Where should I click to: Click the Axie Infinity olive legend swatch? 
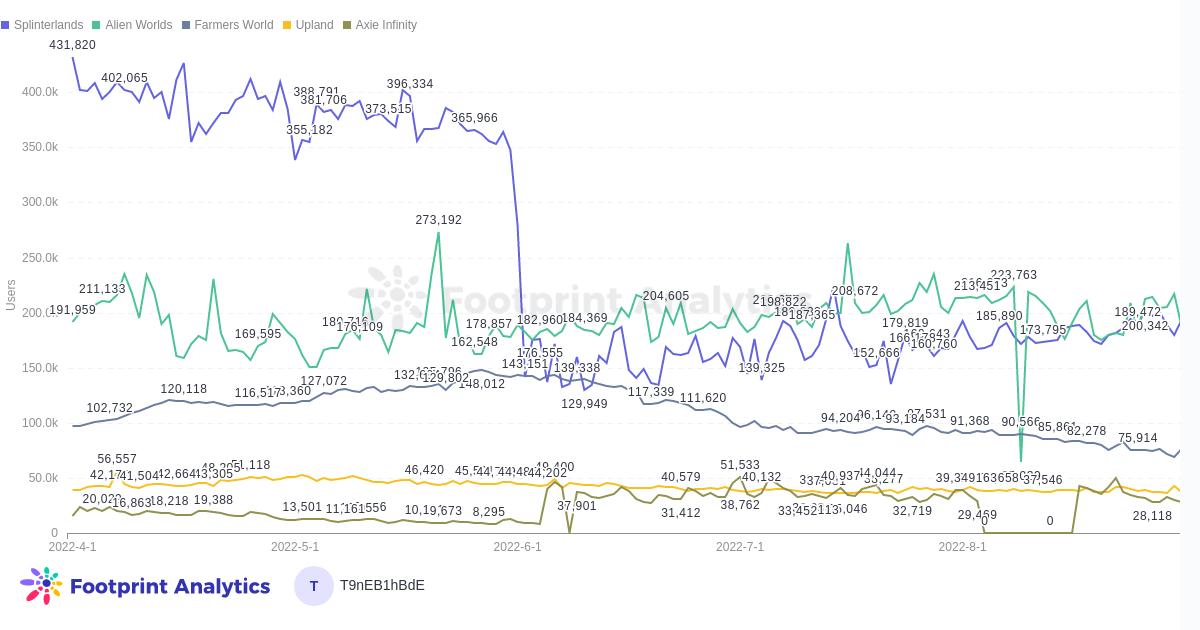click(x=347, y=25)
